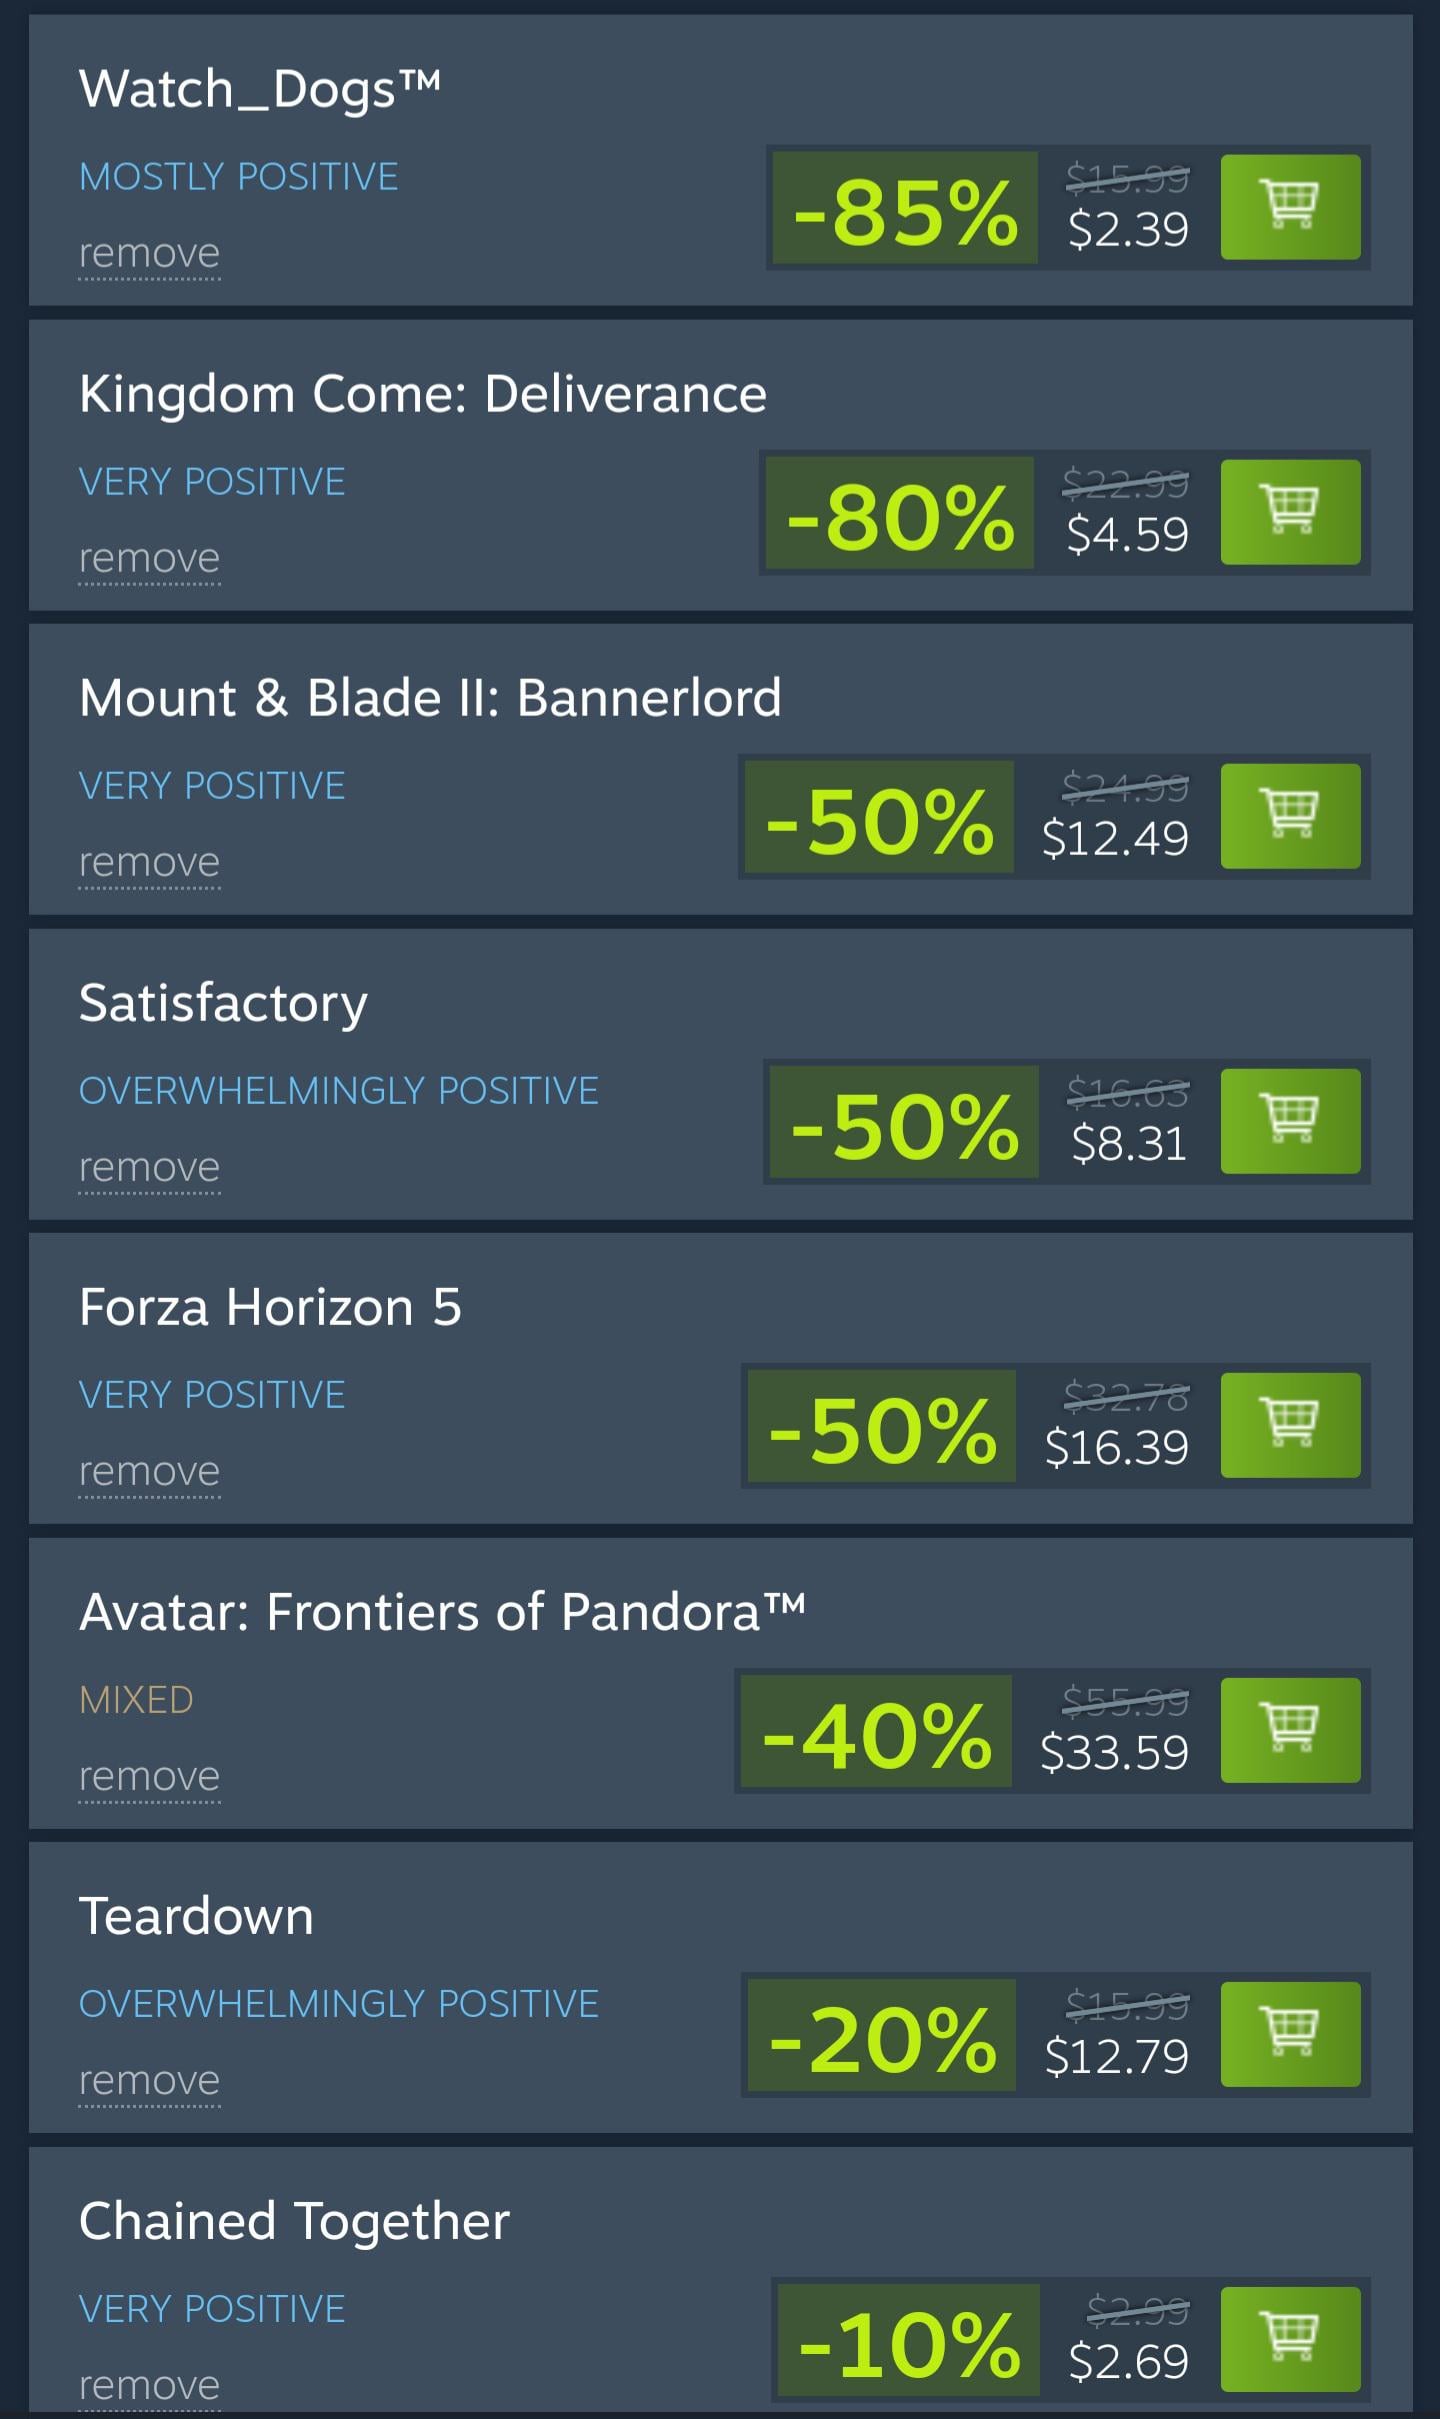
Task: Open the Chained Together title
Action: click(x=294, y=2221)
